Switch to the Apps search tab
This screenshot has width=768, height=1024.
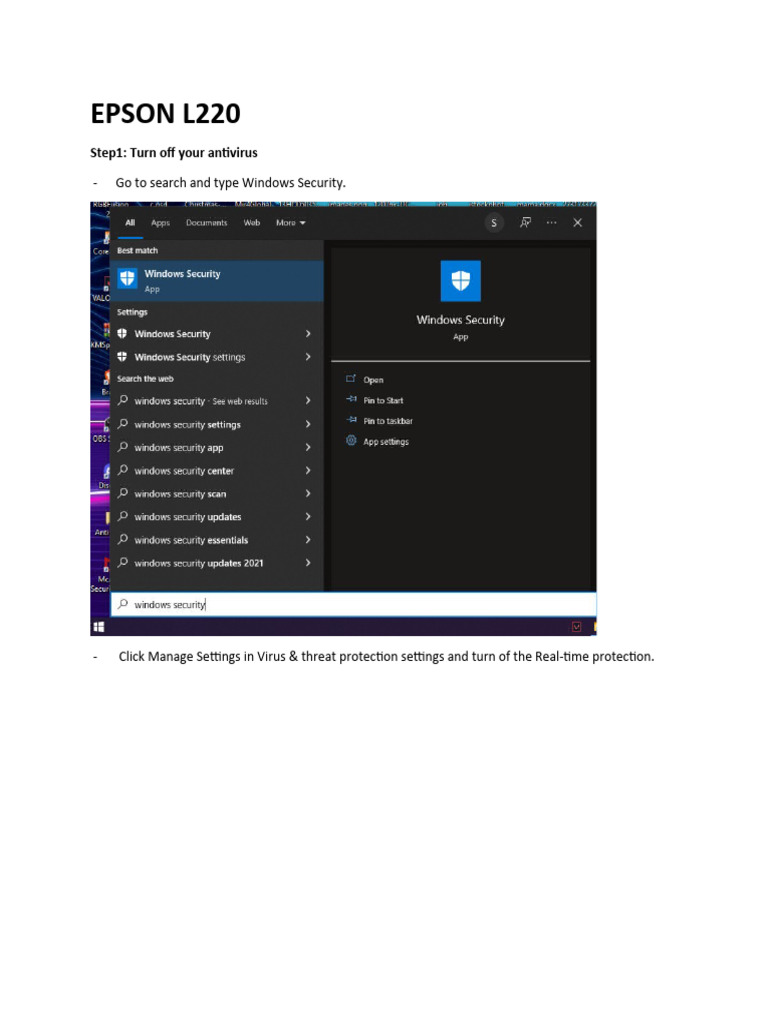[160, 223]
